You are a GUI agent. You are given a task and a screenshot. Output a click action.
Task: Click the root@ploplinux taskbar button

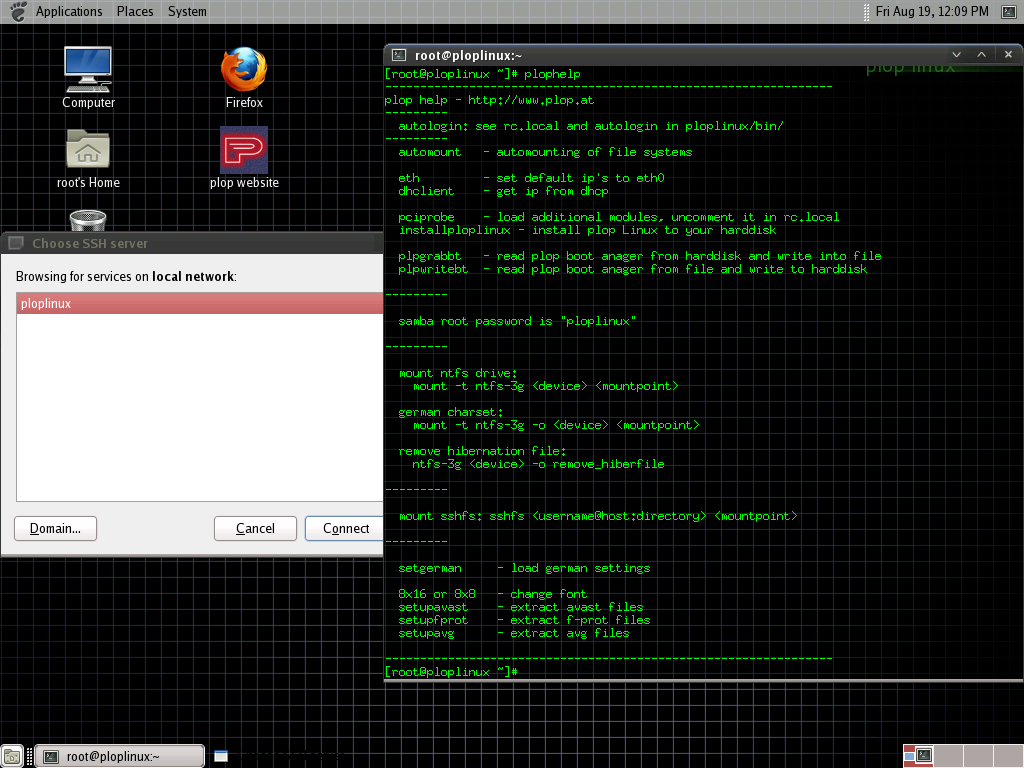coord(119,756)
